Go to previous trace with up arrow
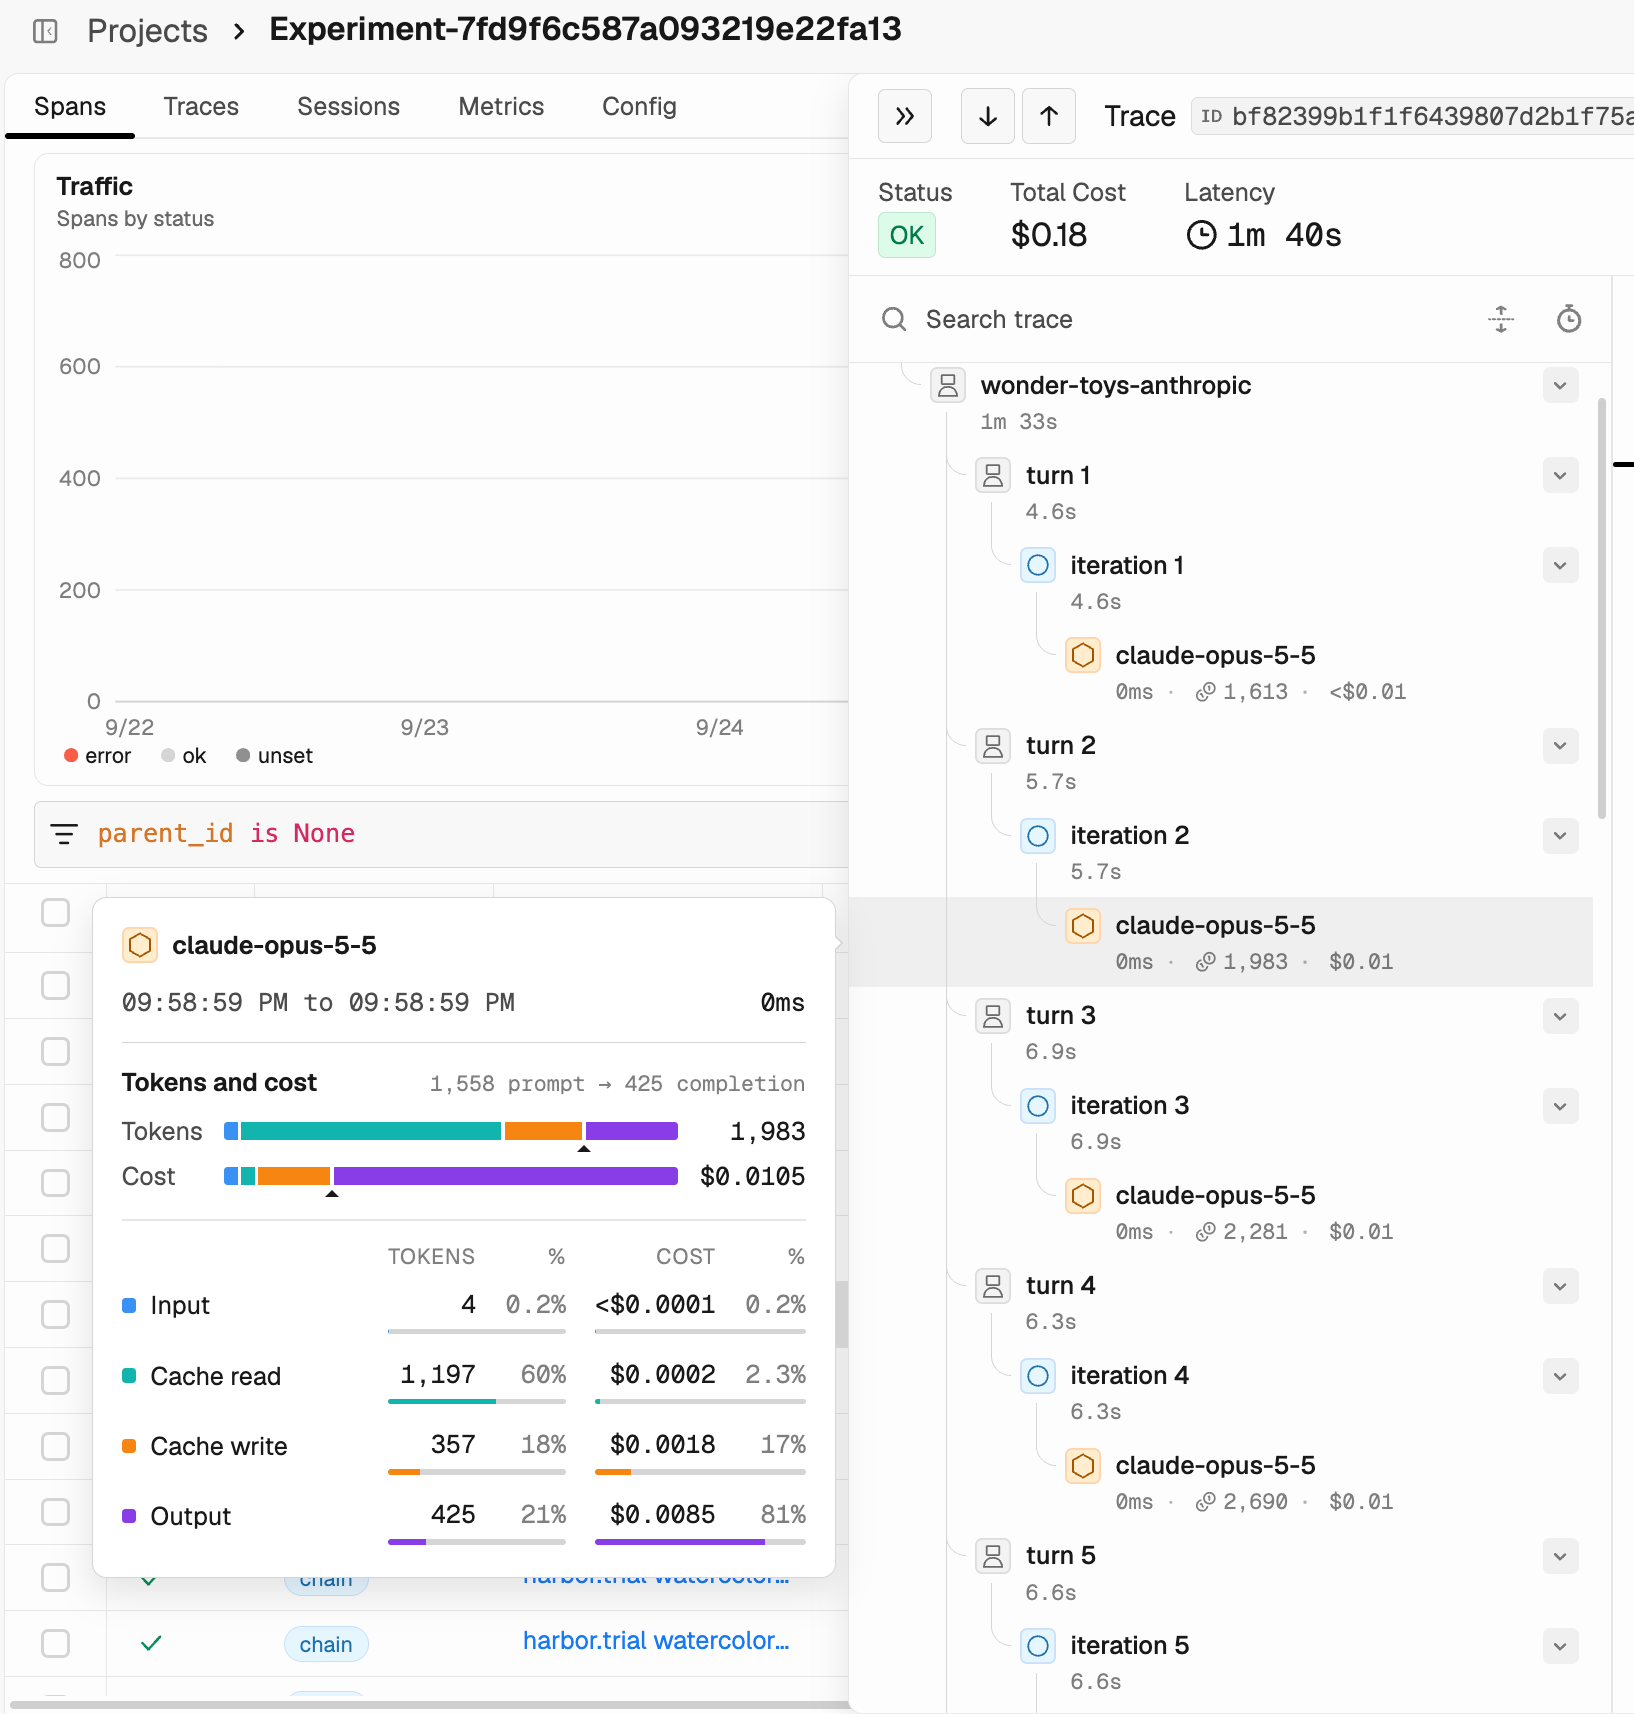The height and width of the screenshot is (1714, 1634). [x=1049, y=116]
